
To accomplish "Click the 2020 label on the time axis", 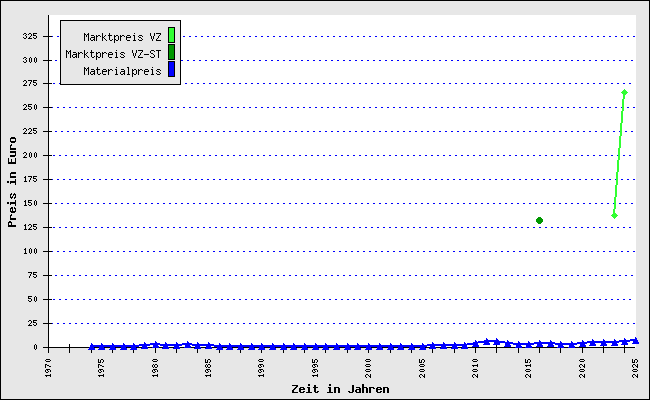I will 582,368.
